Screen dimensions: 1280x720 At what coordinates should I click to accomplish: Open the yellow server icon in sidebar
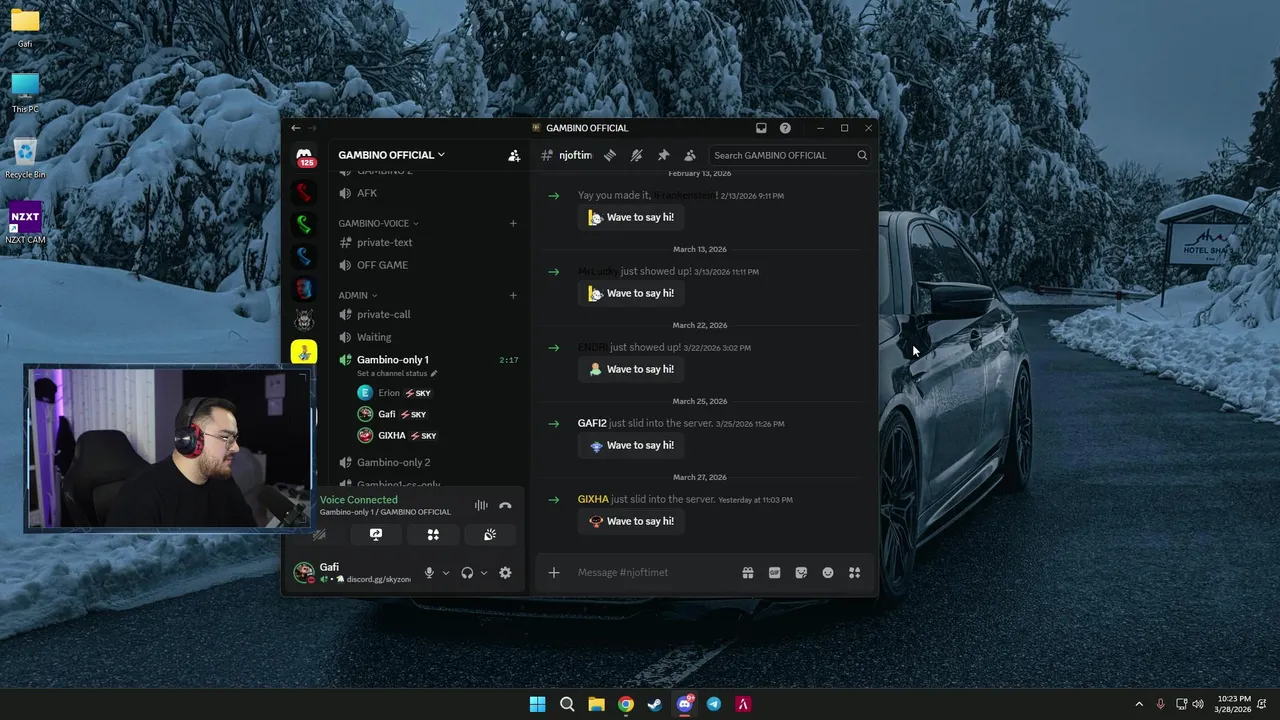click(304, 353)
